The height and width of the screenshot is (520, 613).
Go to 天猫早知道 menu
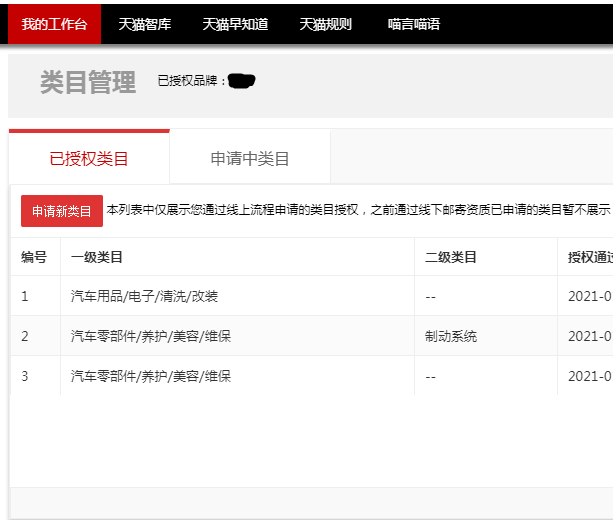235,24
